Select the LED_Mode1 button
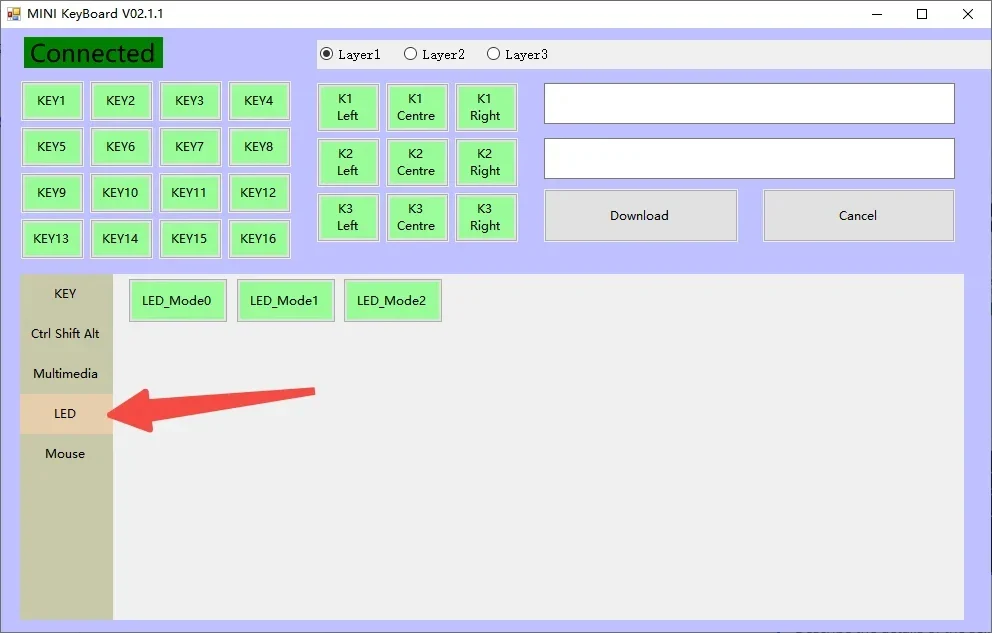This screenshot has height=633, width=992. pos(285,300)
